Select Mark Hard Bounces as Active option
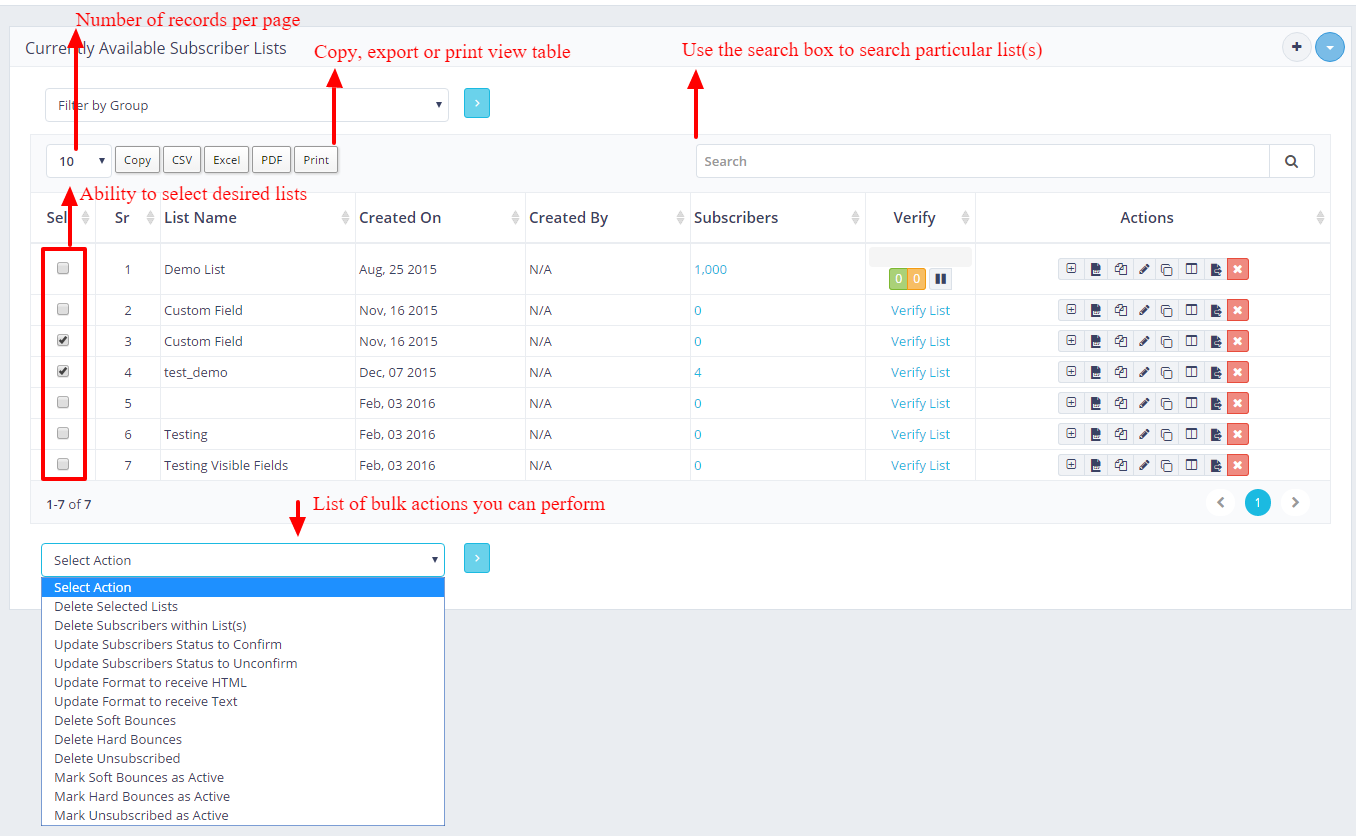Image resolution: width=1356 pixels, height=836 pixels. click(142, 796)
